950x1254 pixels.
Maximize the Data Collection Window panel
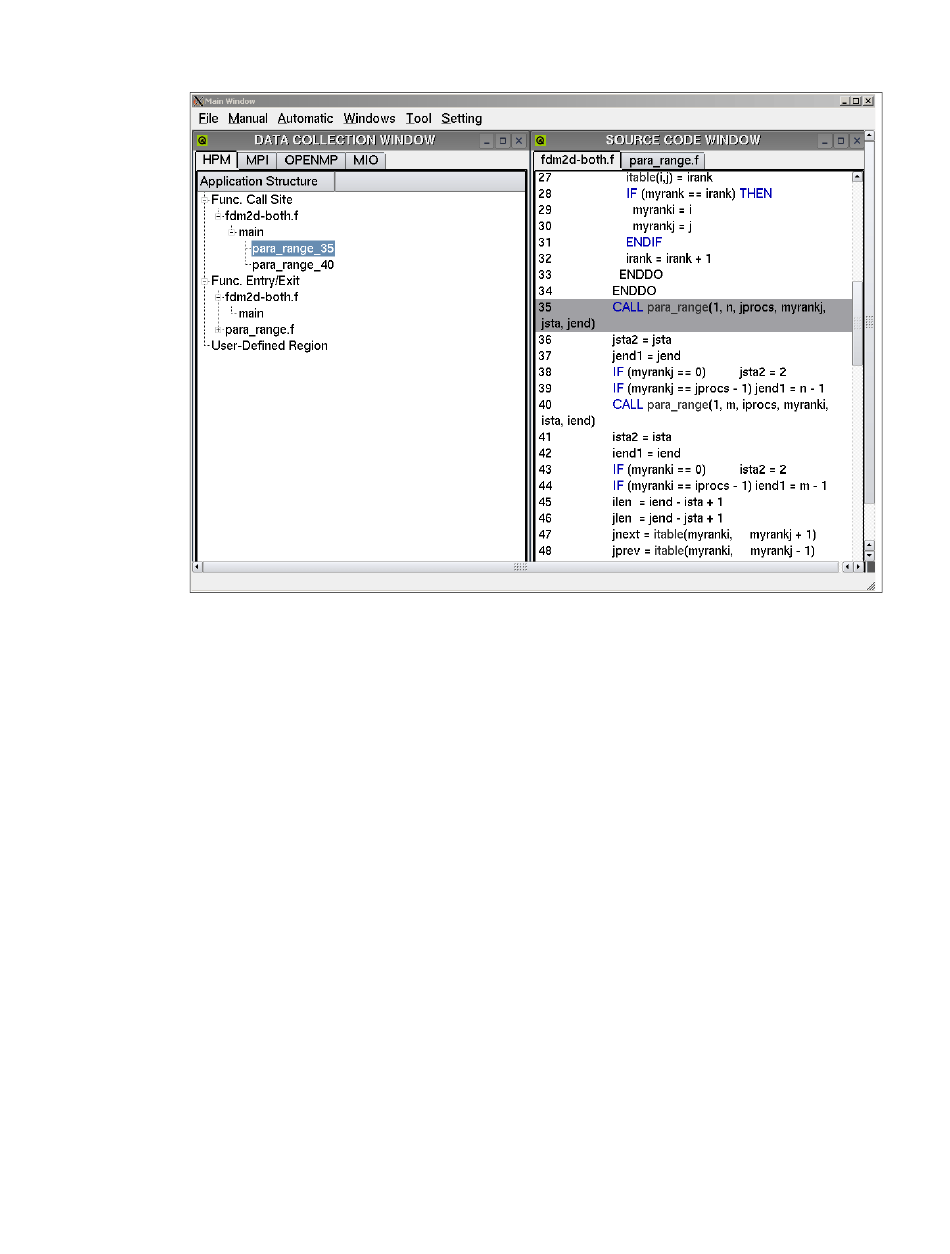coord(503,142)
